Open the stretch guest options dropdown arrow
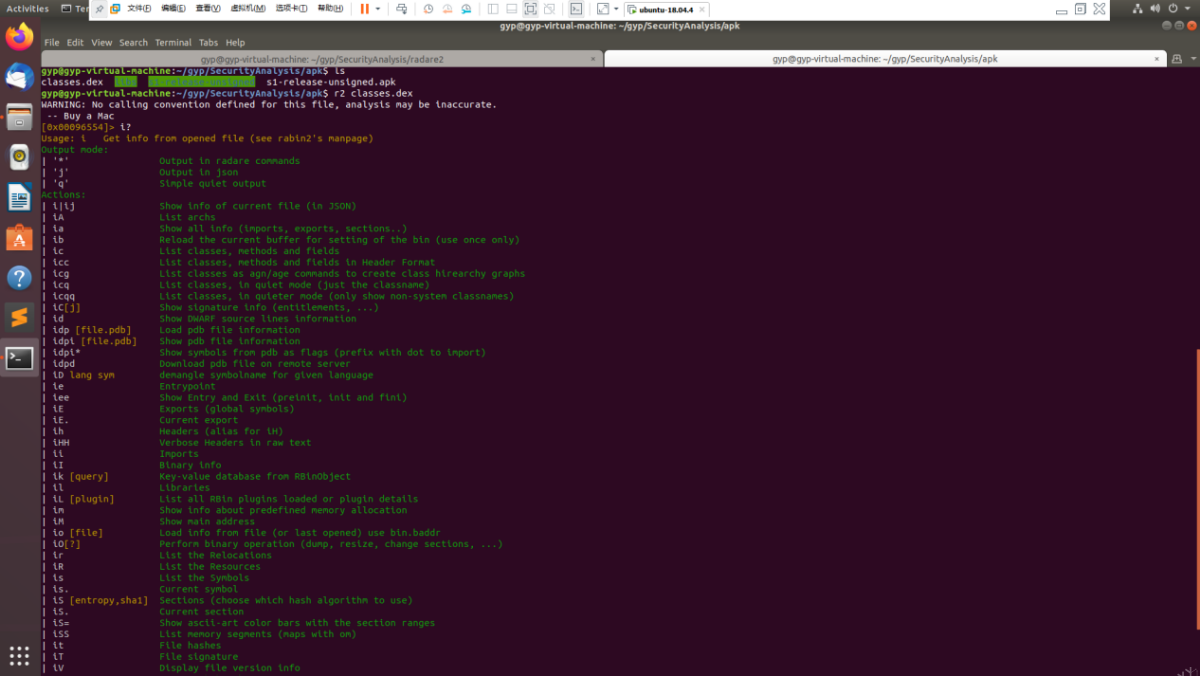Image resolution: width=1200 pixels, height=676 pixels. [615, 8]
